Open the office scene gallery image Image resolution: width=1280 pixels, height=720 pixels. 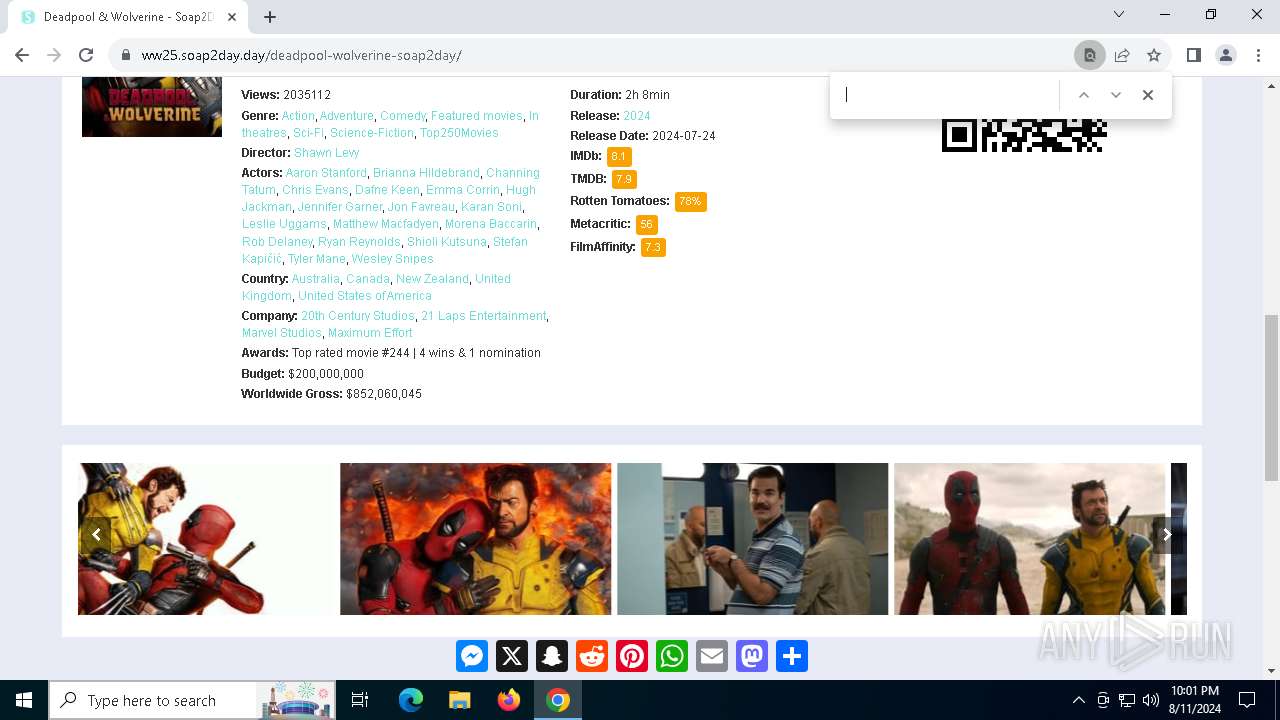point(752,539)
